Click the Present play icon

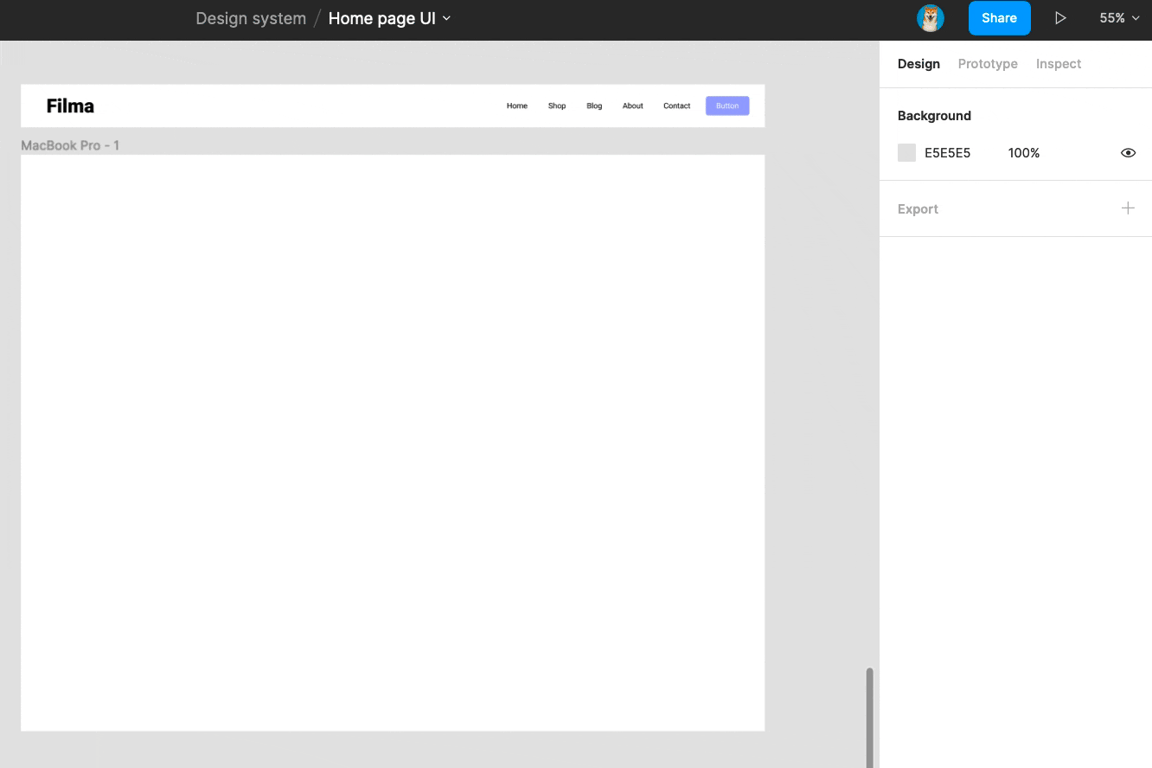point(1060,18)
